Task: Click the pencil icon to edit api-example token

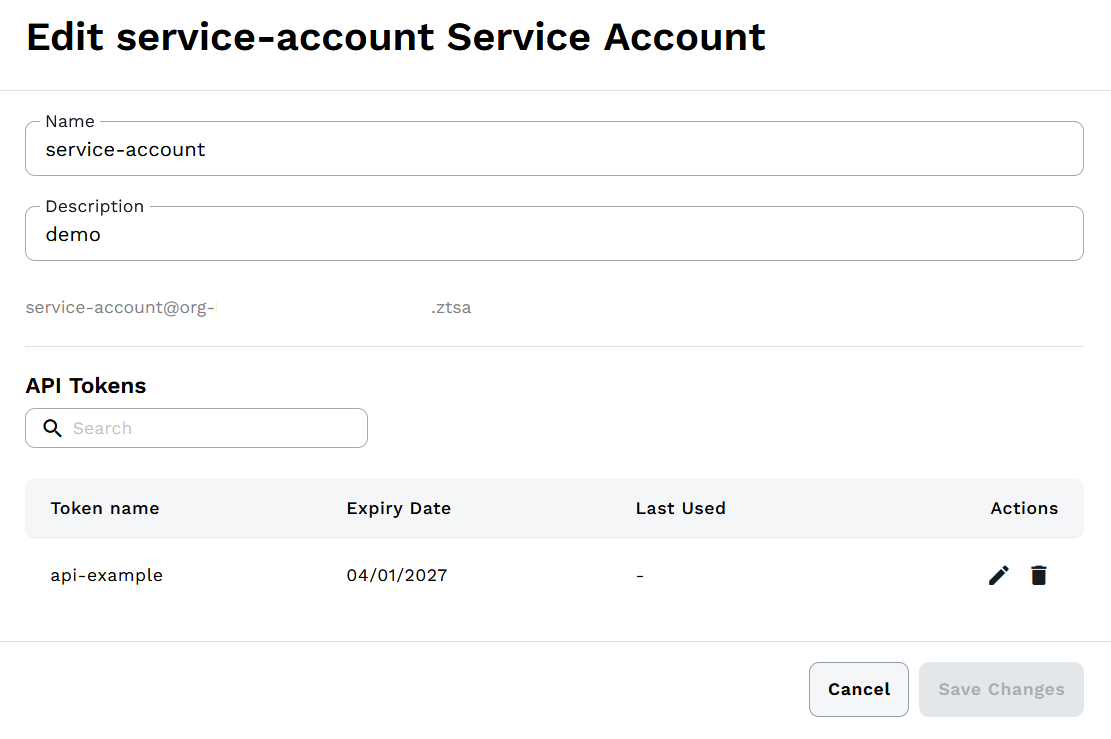Action: coord(998,575)
